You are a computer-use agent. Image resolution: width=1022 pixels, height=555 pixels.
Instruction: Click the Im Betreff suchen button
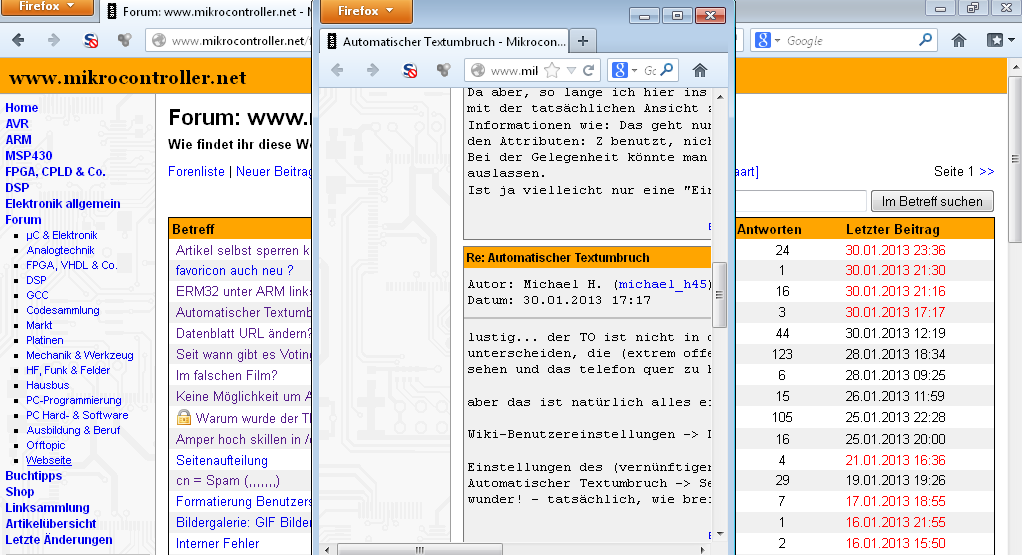coord(932,201)
